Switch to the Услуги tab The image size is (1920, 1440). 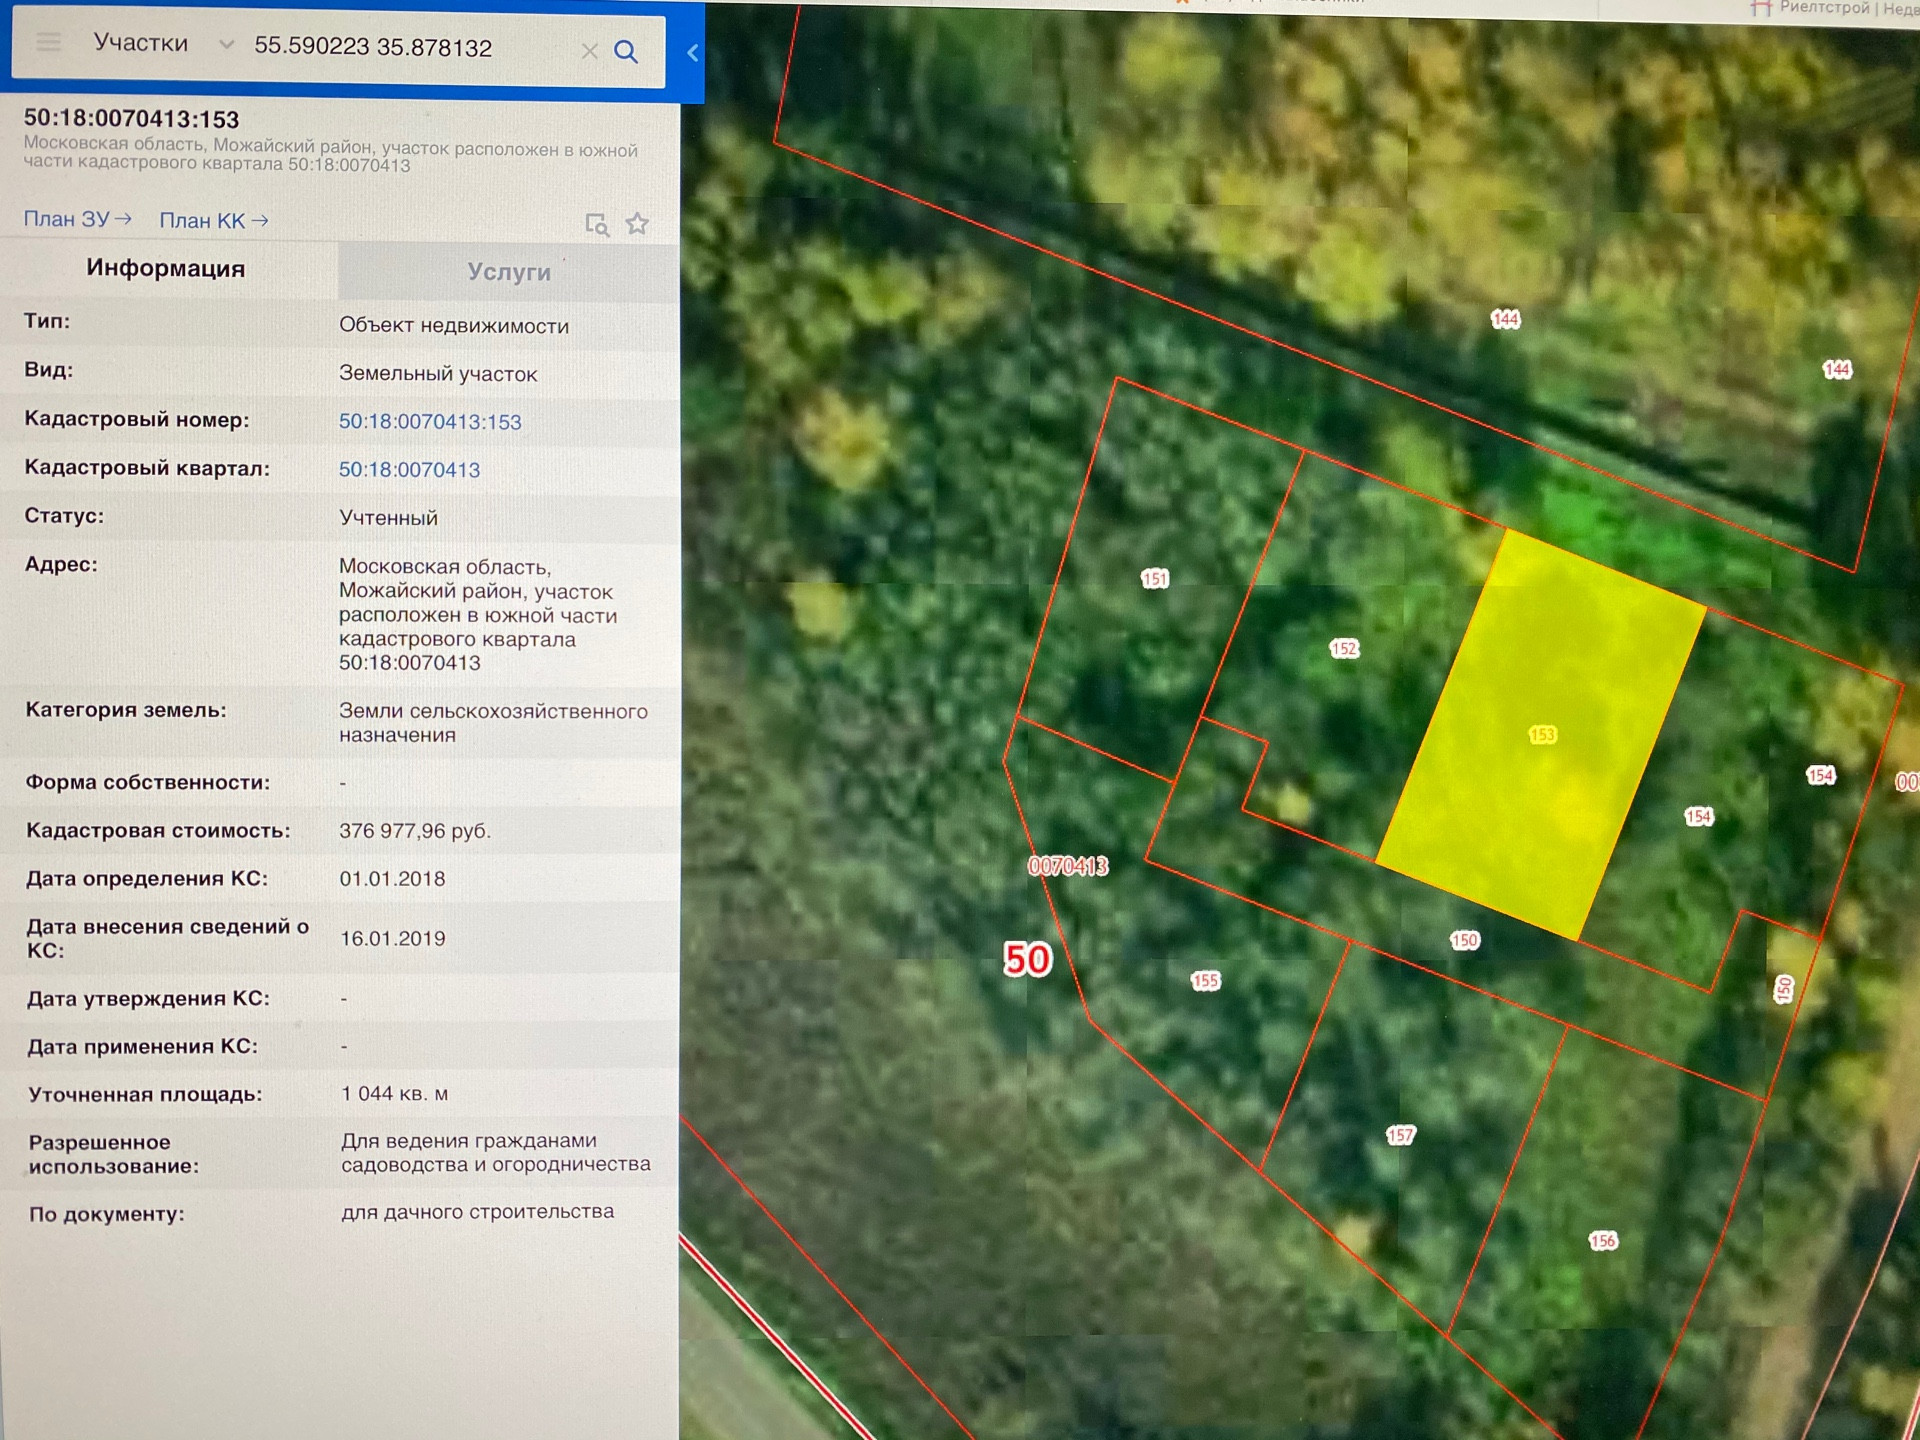508,272
